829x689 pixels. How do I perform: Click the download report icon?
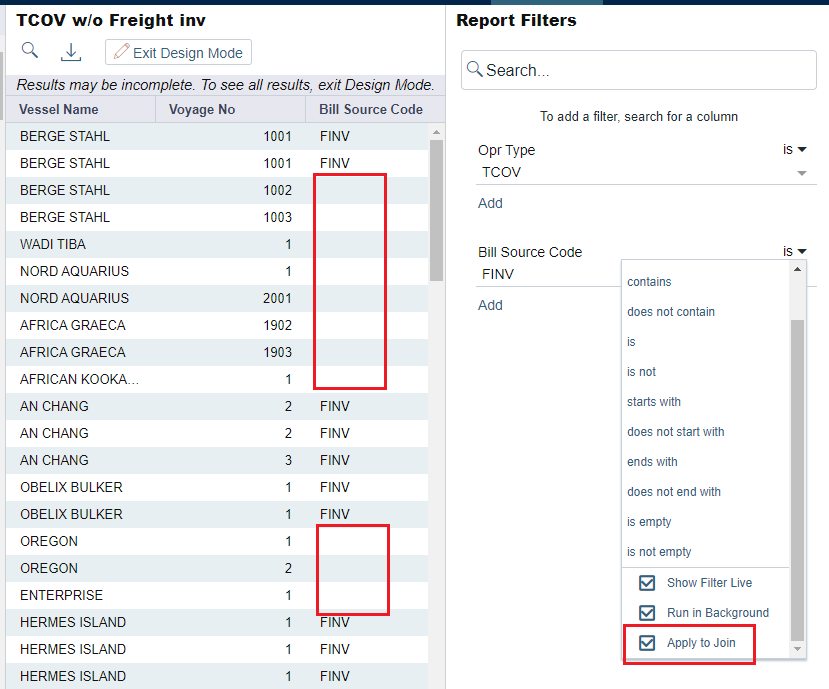pos(71,52)
